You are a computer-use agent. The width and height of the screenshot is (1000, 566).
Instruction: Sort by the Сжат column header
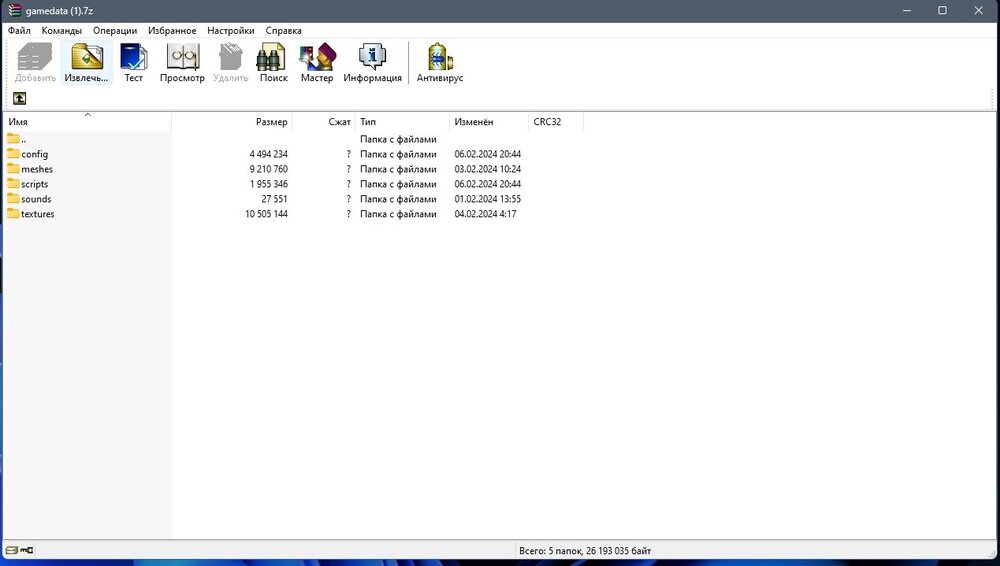tap(324, 122)
